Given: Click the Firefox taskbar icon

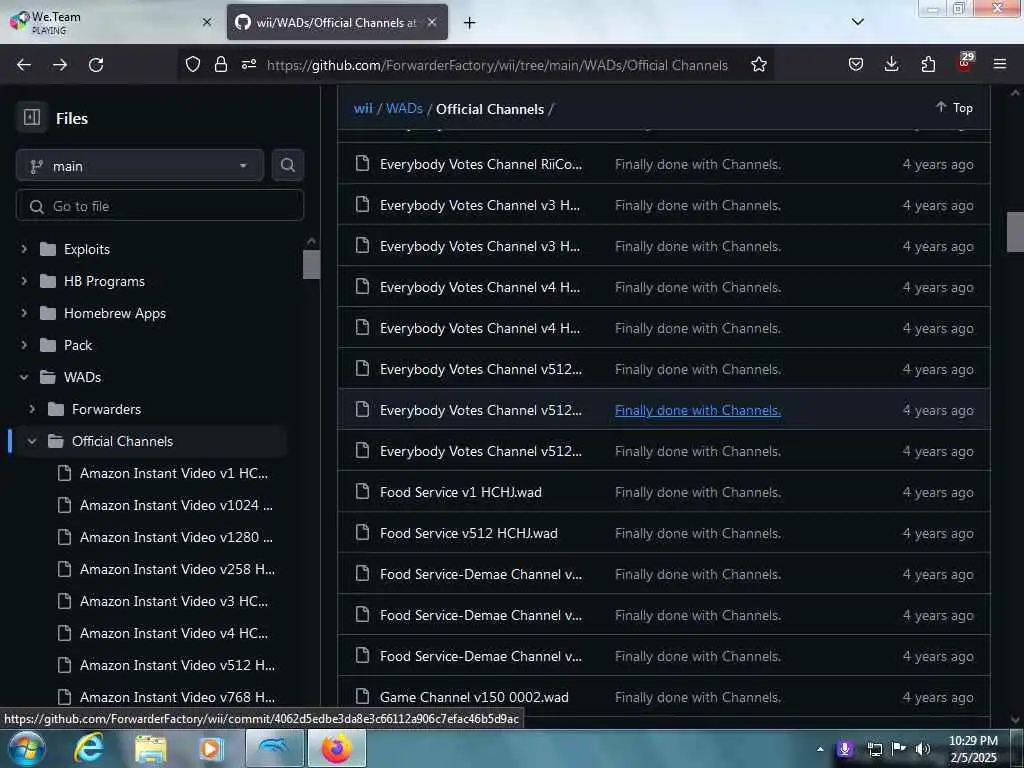Looking at the screenshot, I should pyautogui.click(x=336, y=748).
